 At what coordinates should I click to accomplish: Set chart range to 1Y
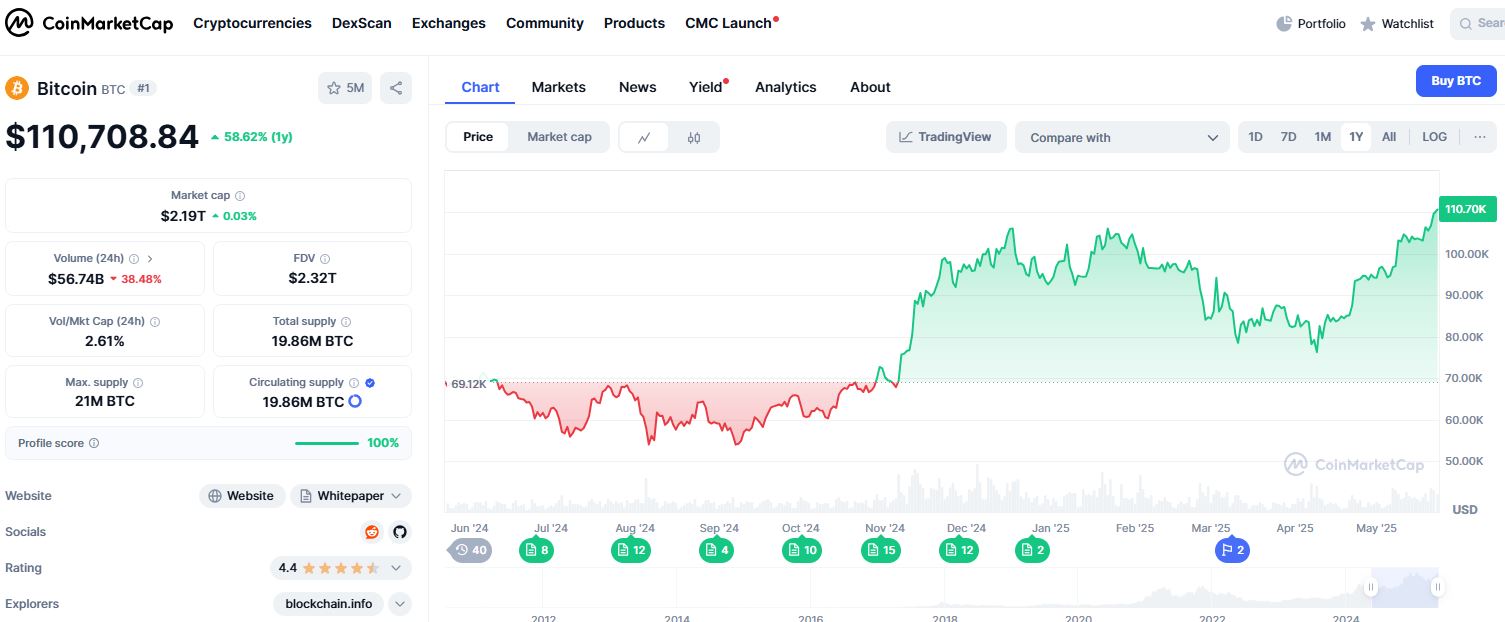[1356, 137]
